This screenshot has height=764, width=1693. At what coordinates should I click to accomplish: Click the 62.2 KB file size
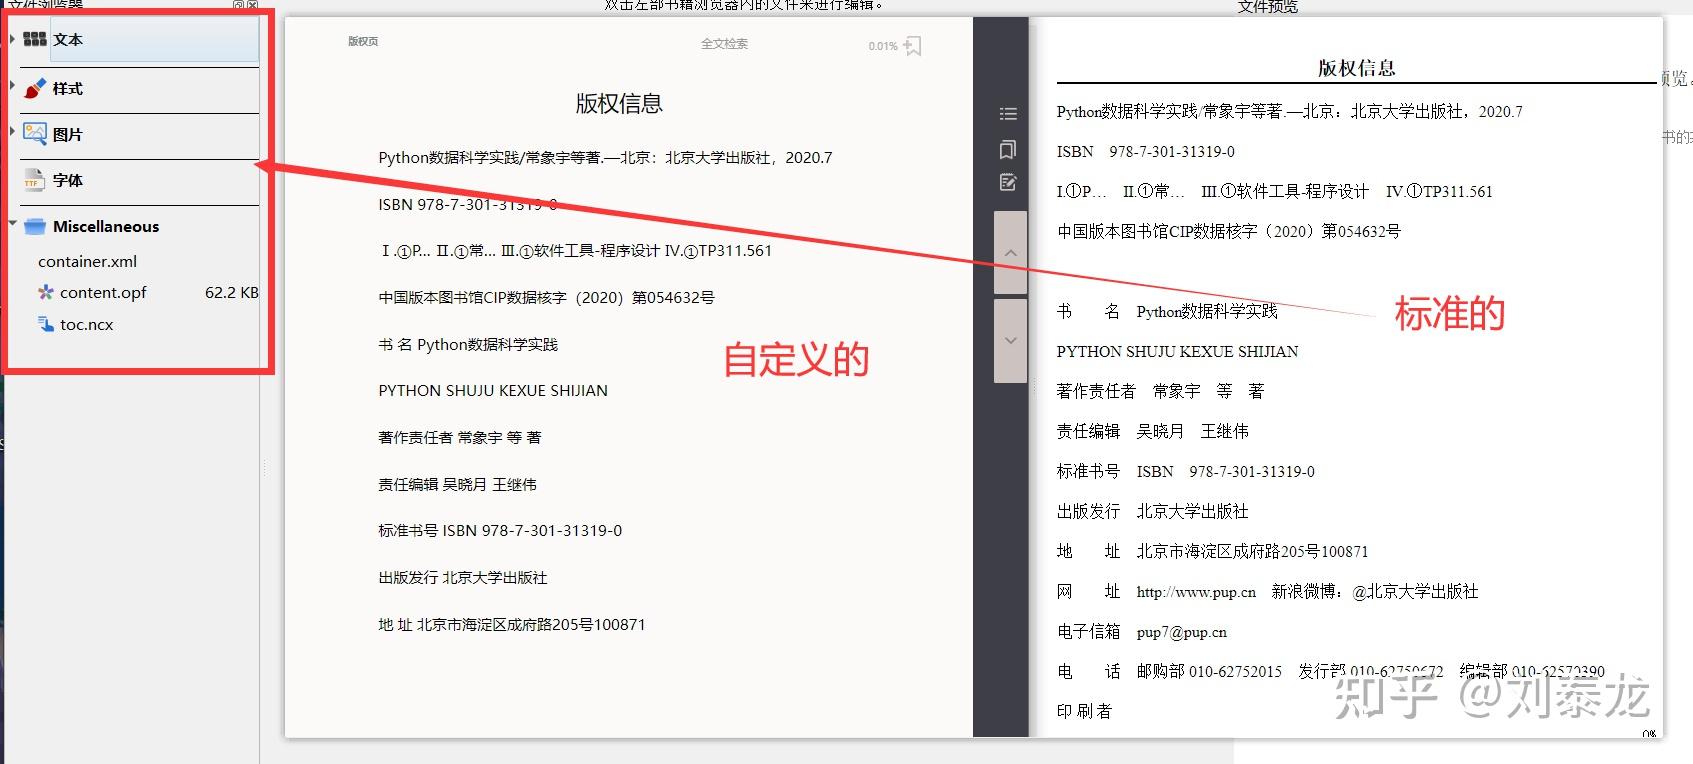(x=232, y=292)
